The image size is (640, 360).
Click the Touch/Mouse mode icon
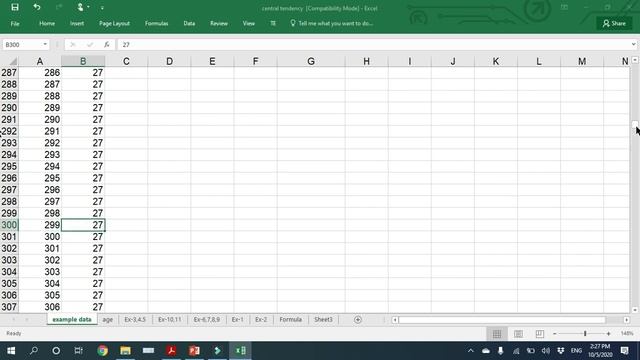[x=80, y=7]
